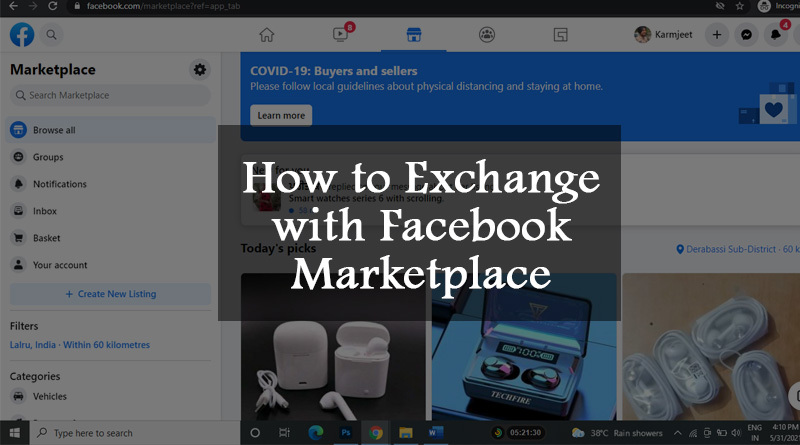Select Browse all in sidebar
Screen dimensions: 800x445
click(110, 130)
